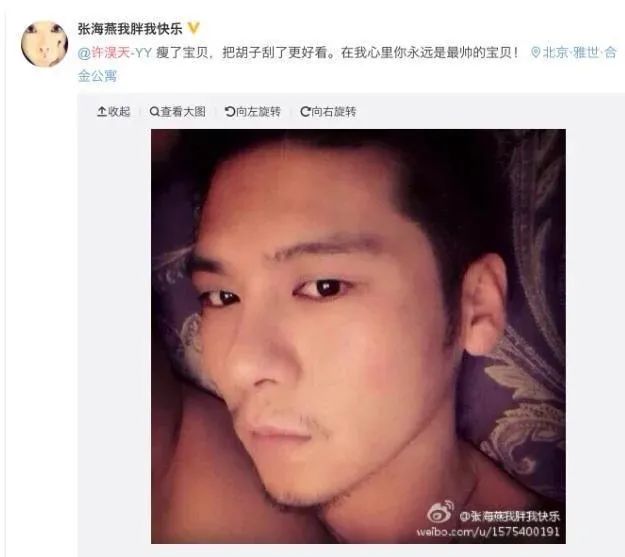Select 向左旋转 to rotate the photo left
The image size is (625, 557).
(x=258, y=112)
